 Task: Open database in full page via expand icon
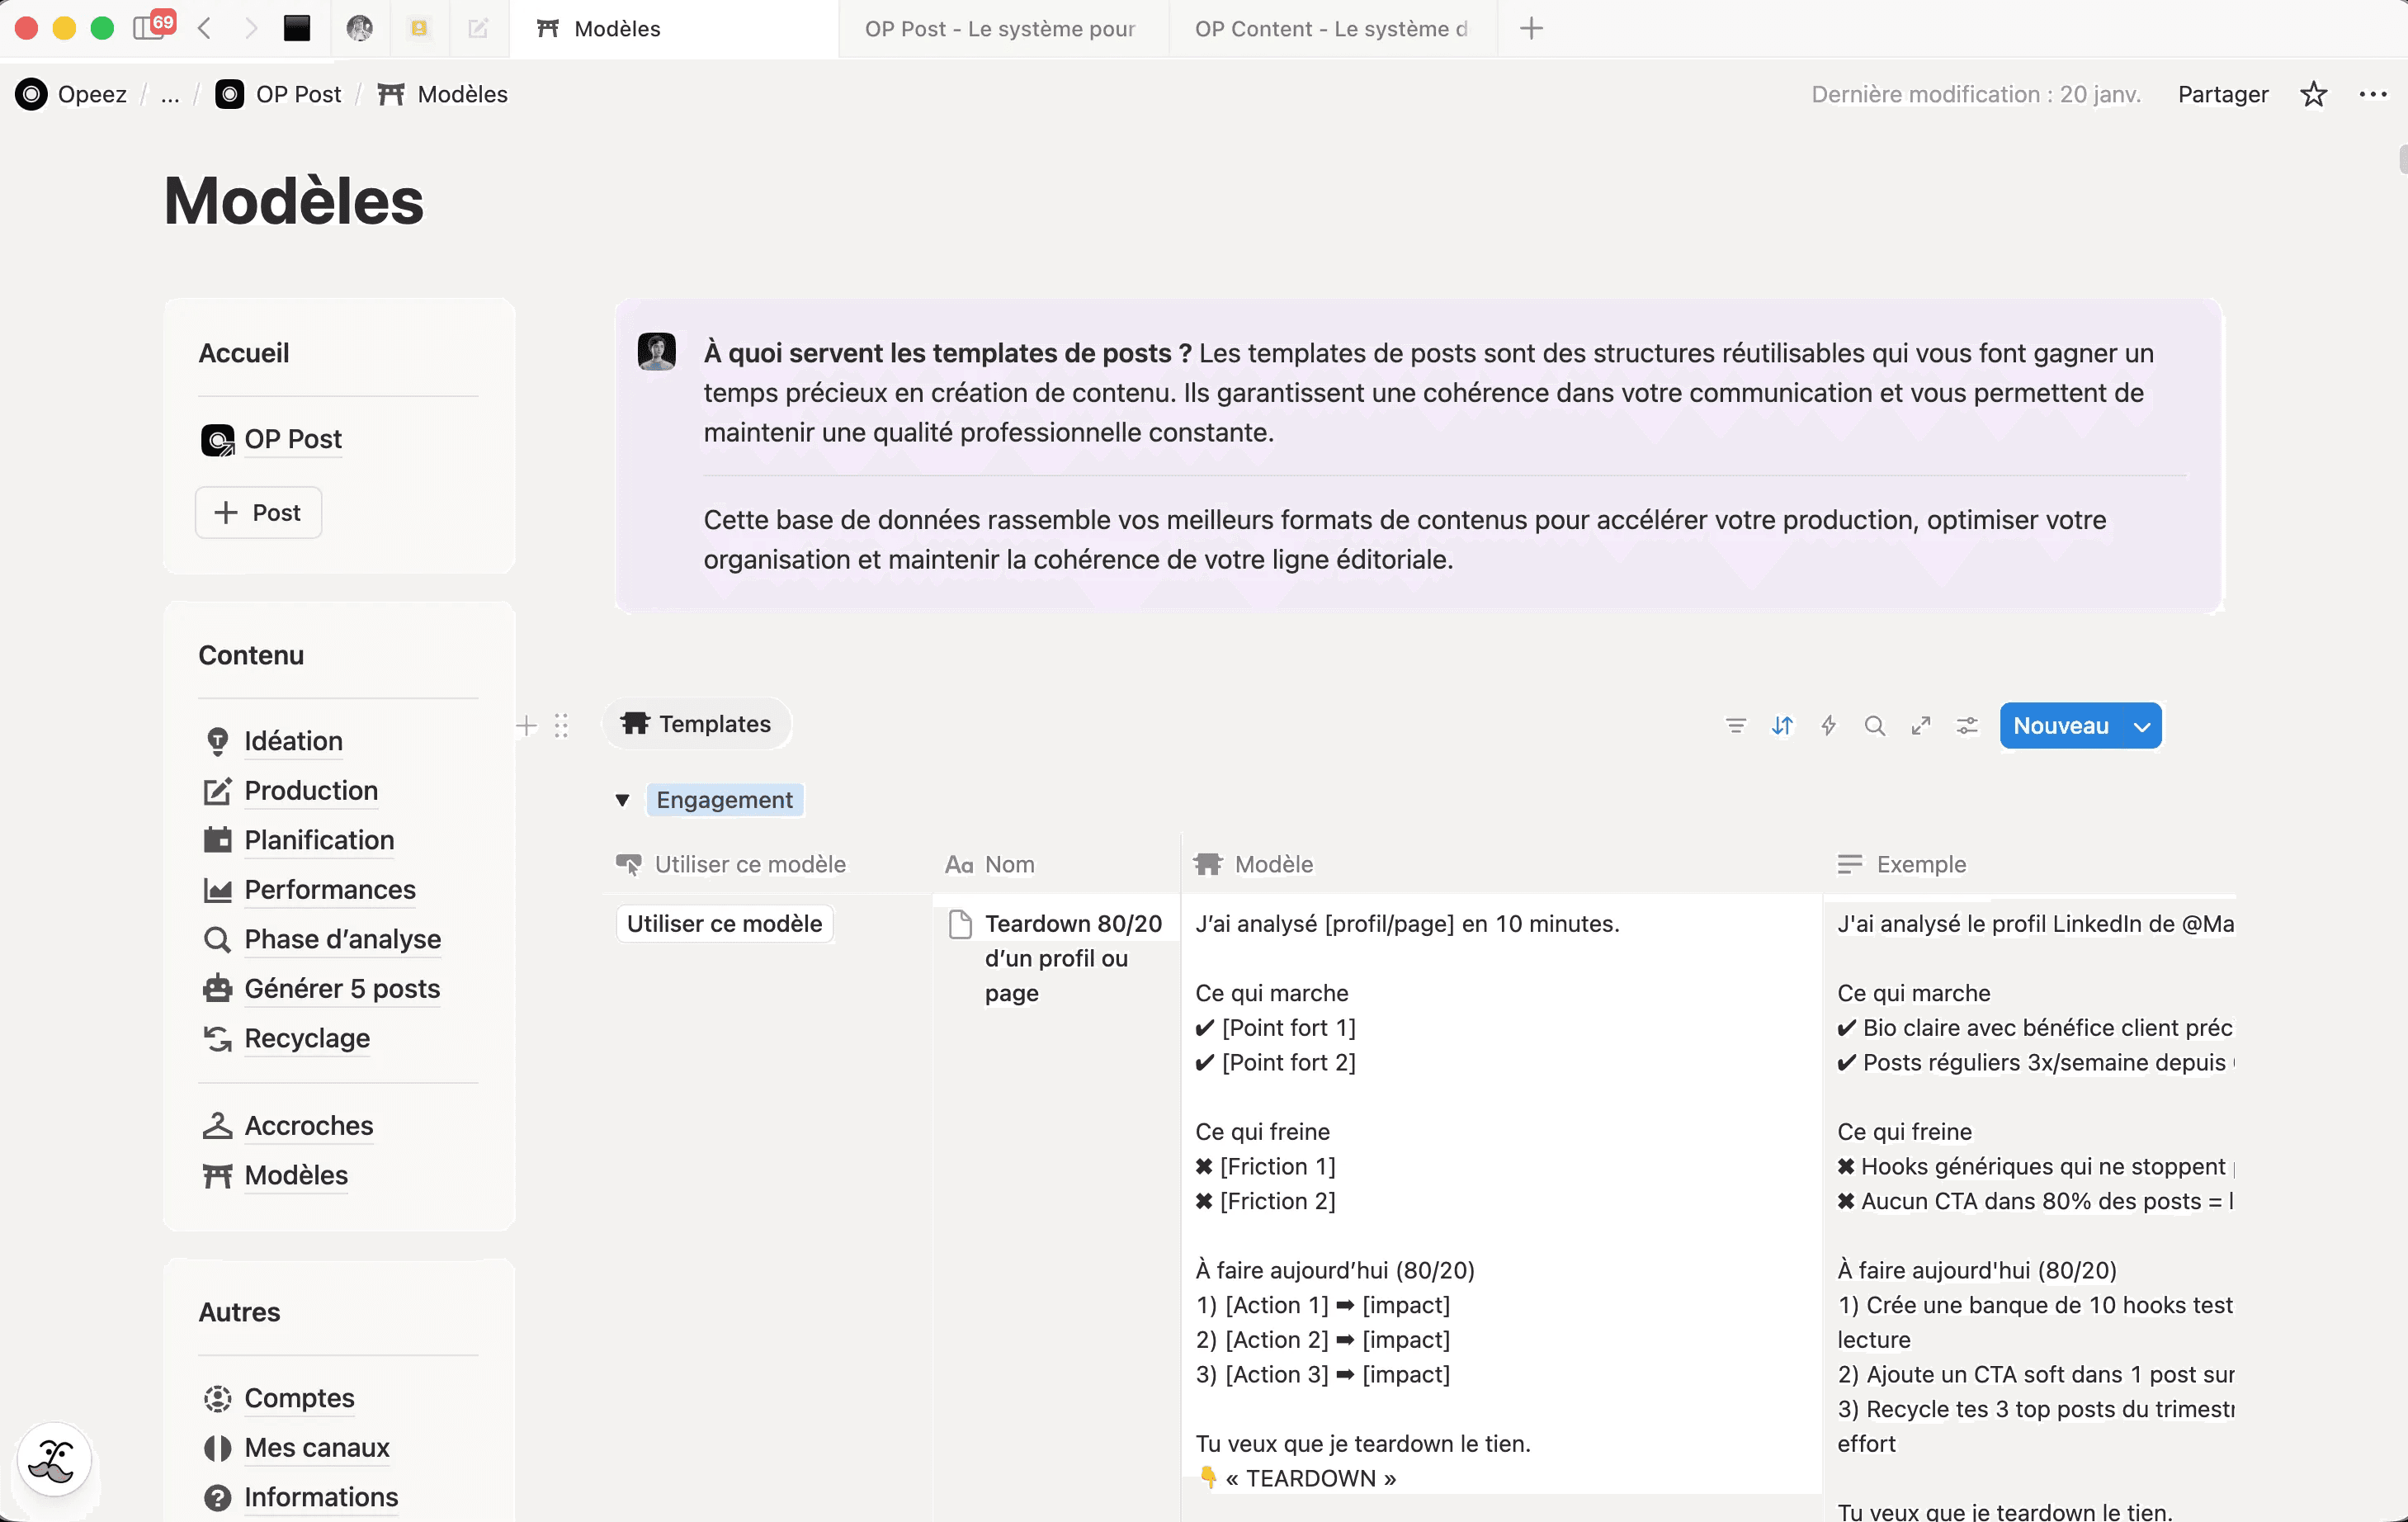(x=1920, y=726)
